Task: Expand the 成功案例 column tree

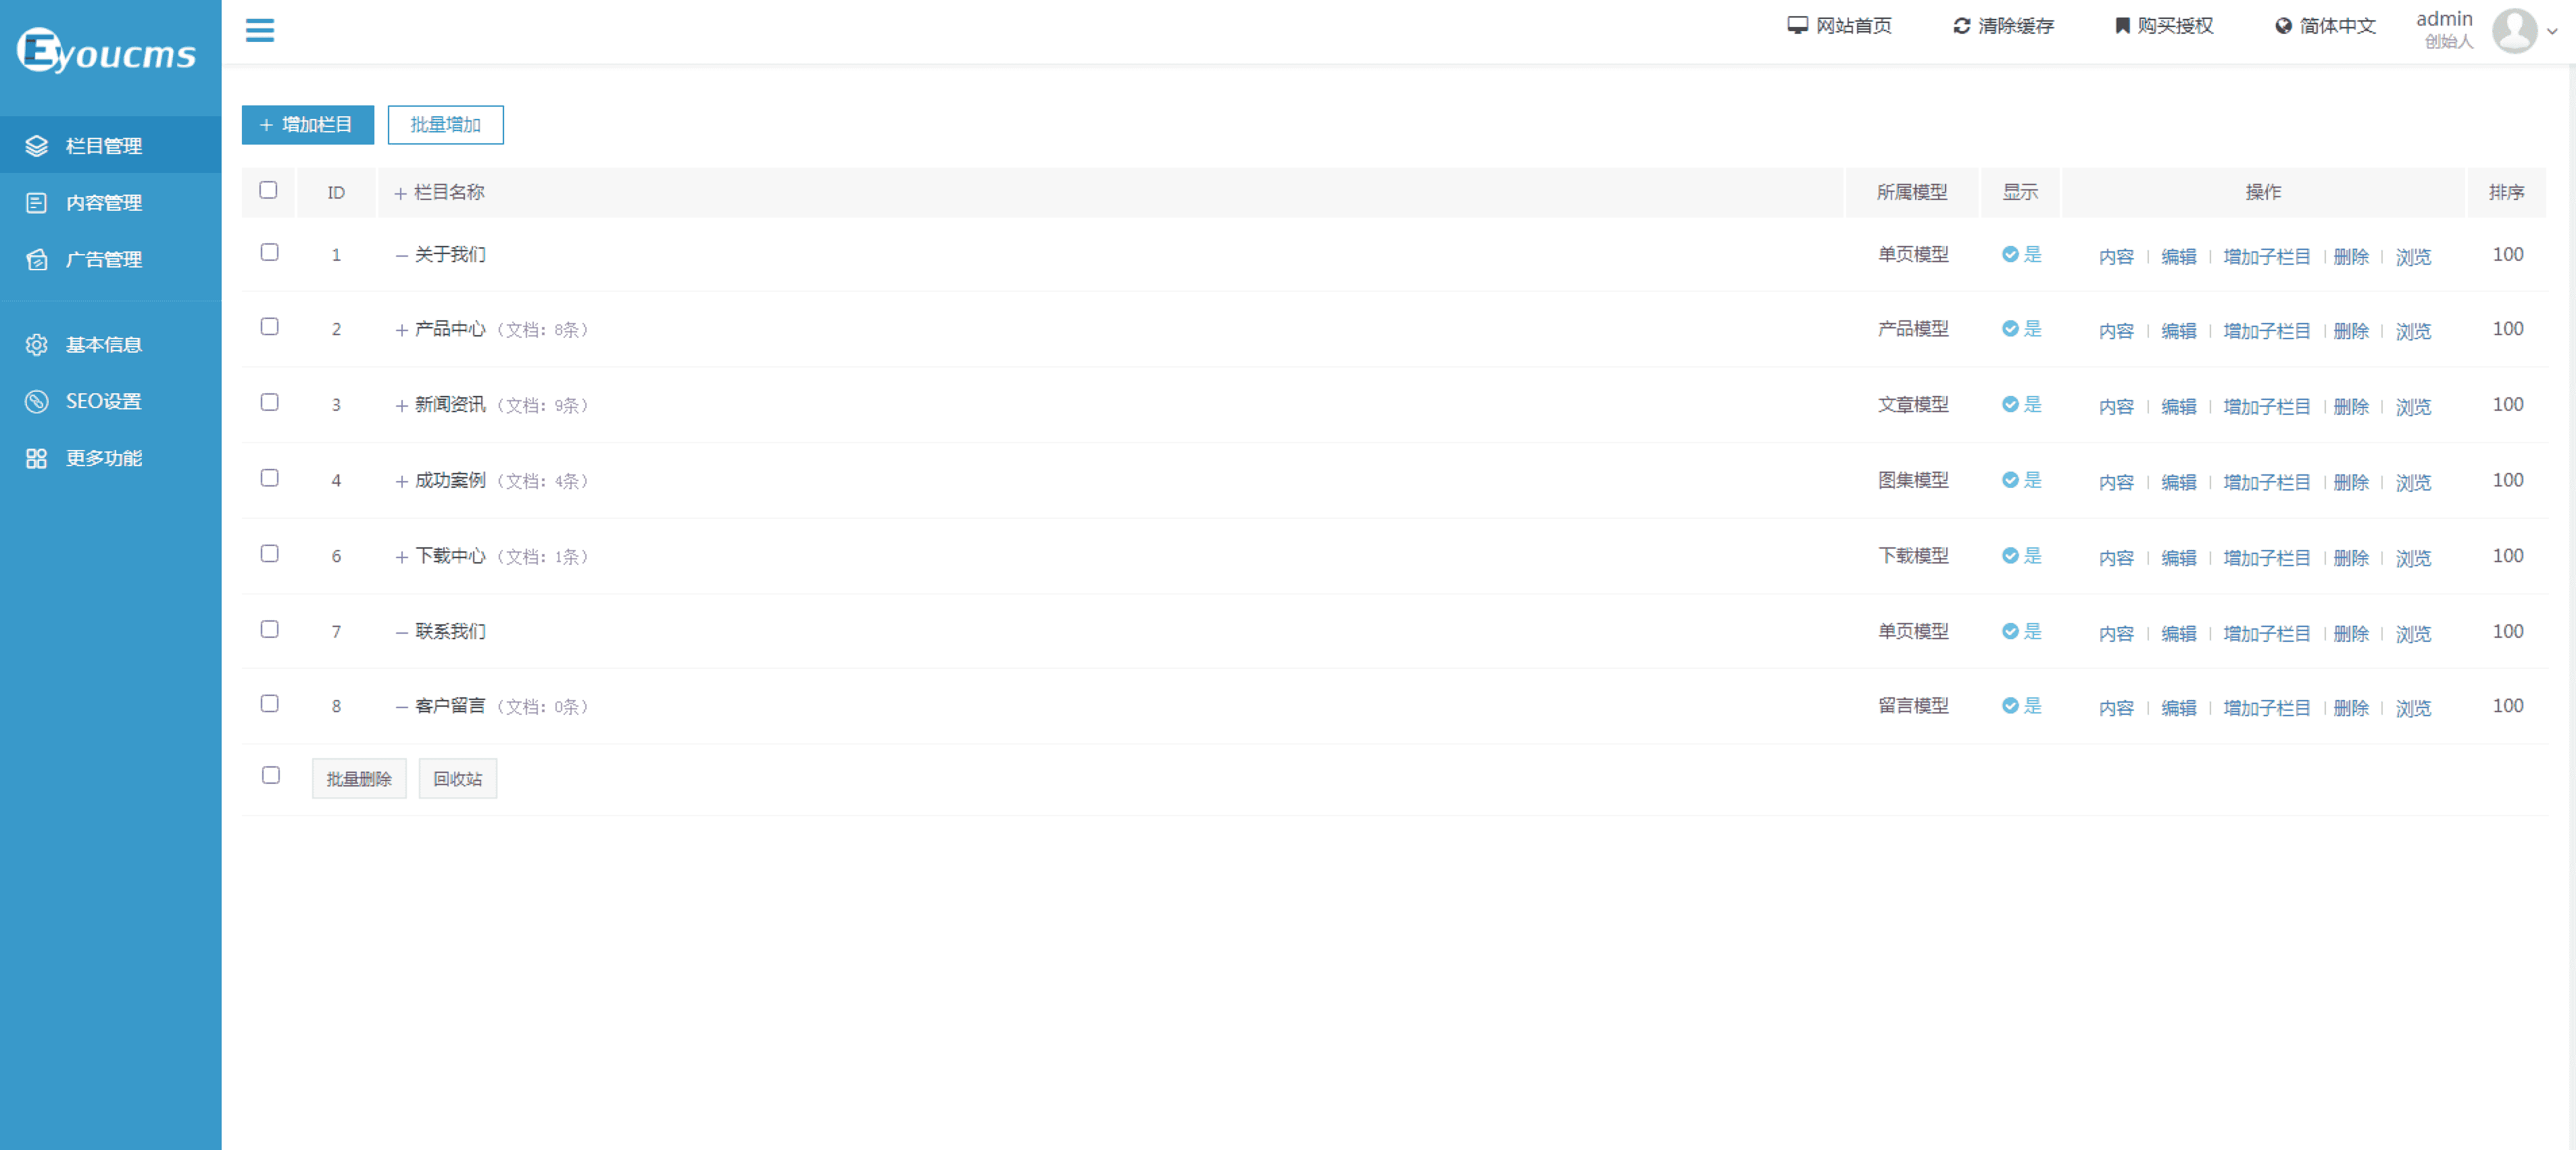Action: (401, 482)
